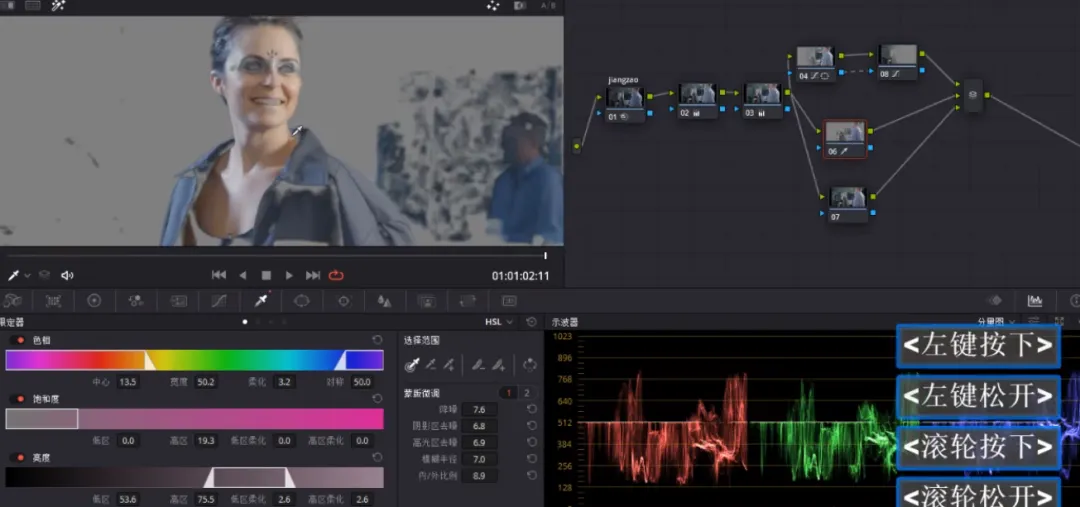Open the Power Window palette

[302, 301]
